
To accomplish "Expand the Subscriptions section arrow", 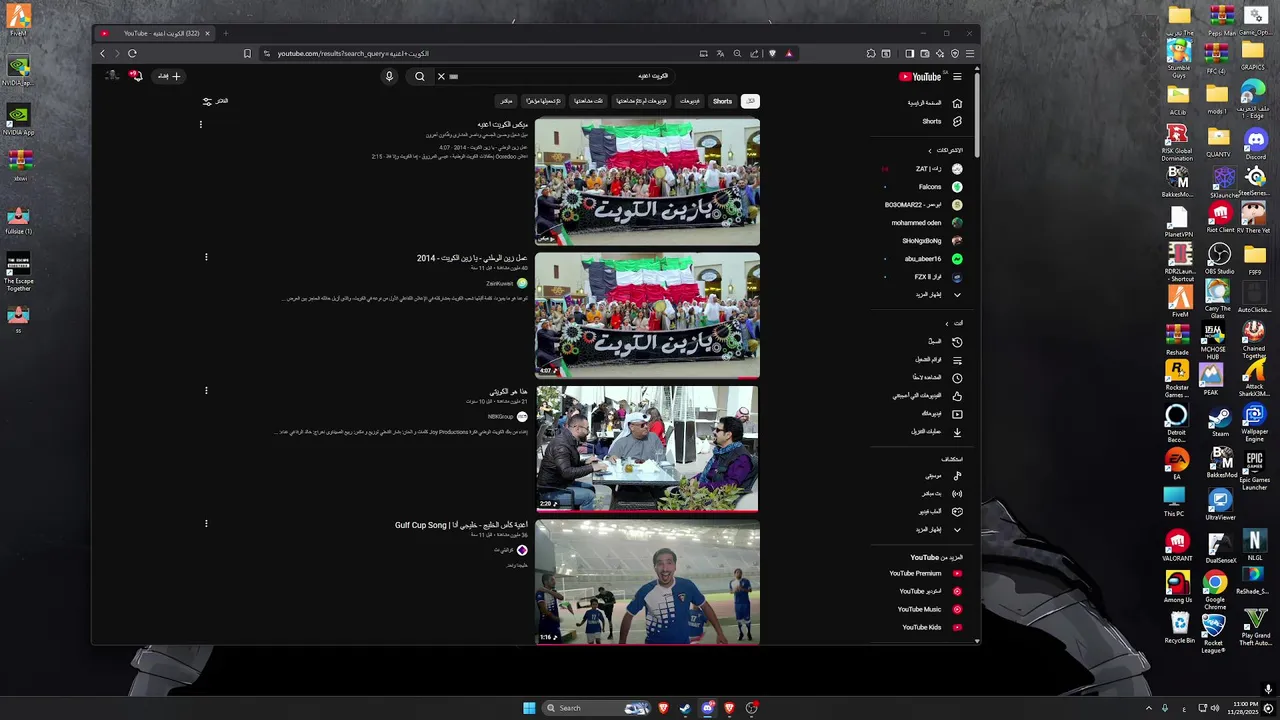I will coord(930,151).
